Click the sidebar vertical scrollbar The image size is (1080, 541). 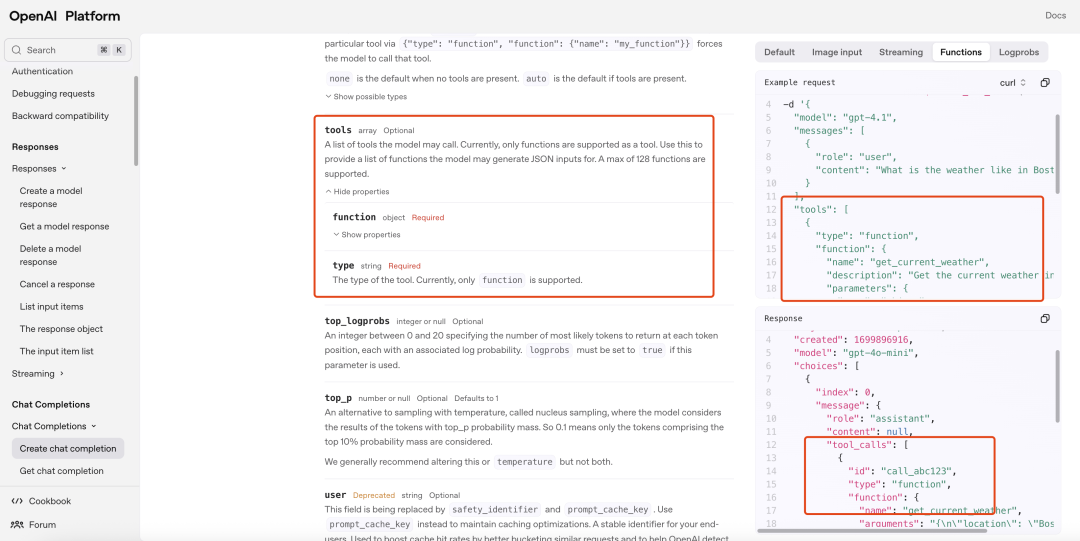[x=136, y=121]
